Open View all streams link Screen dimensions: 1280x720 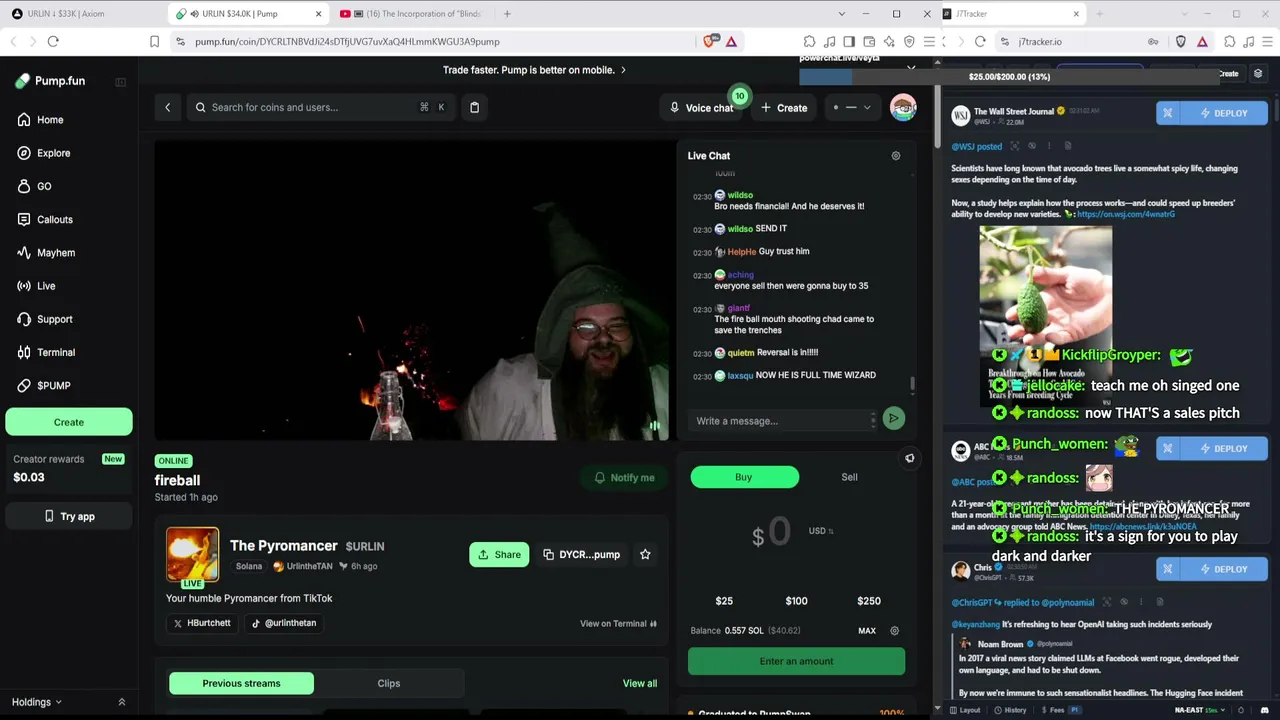click(x=640, y=684)
